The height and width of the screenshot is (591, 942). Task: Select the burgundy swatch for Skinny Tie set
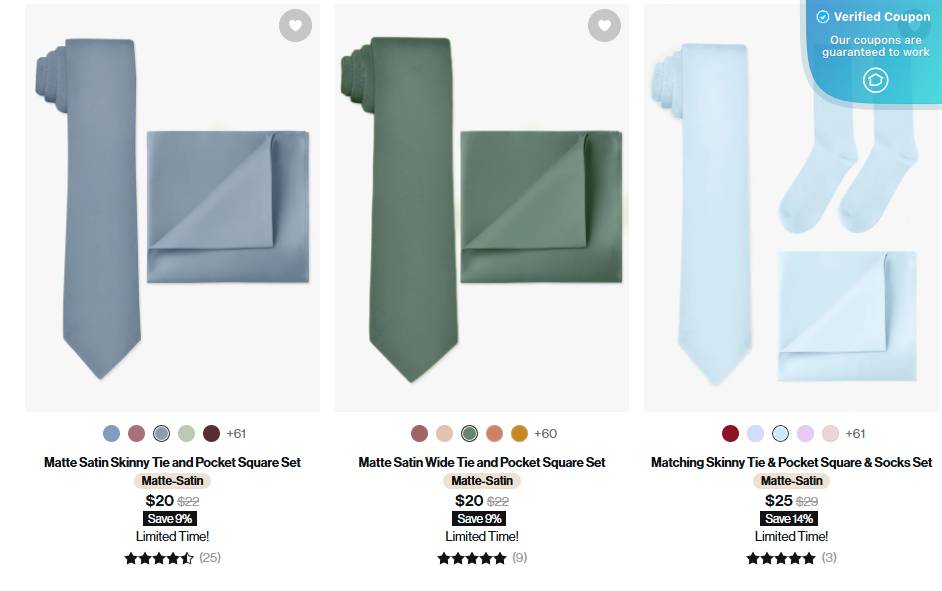pos(211,433)
